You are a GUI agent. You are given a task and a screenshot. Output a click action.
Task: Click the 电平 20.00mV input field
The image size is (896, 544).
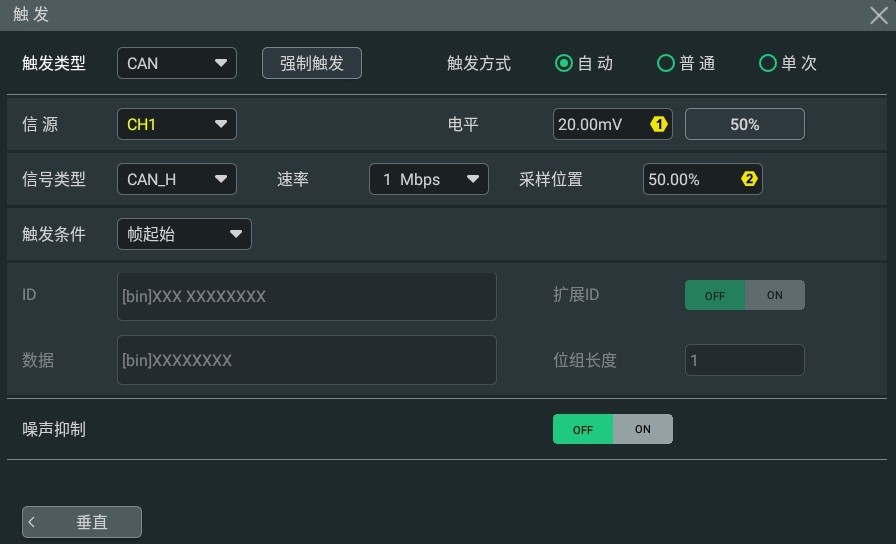[x=613, y=124]
